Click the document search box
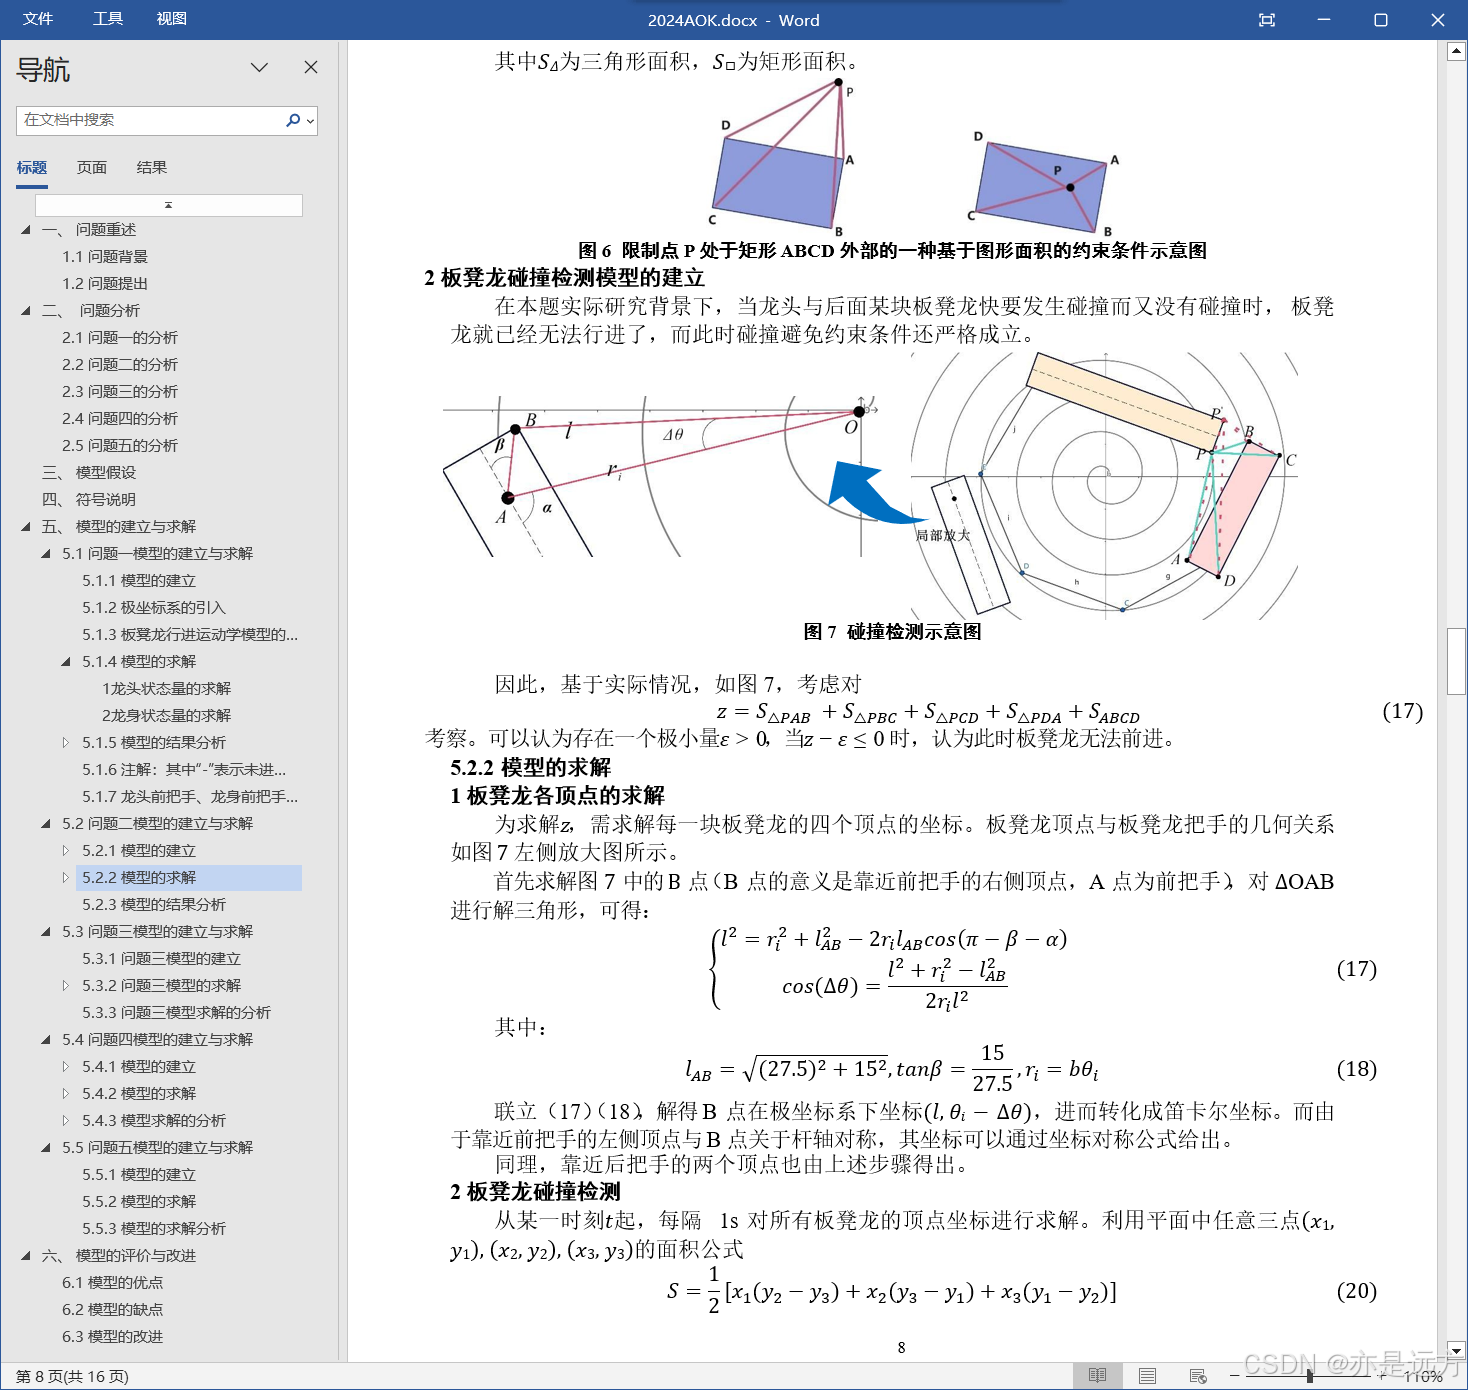 click(x=150, y=120)
